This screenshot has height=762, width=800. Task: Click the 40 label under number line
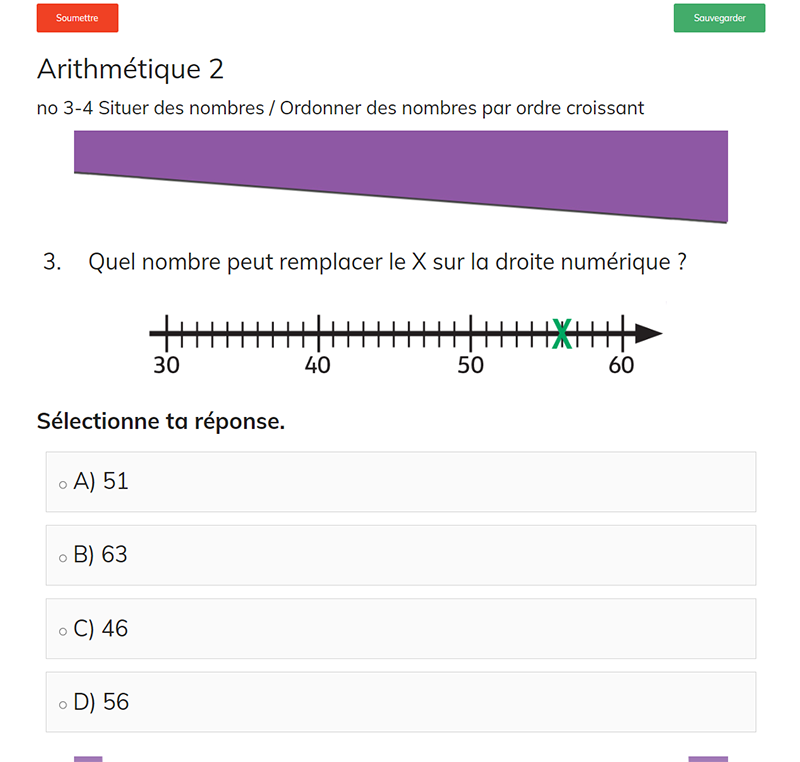[x=318, y=365]
